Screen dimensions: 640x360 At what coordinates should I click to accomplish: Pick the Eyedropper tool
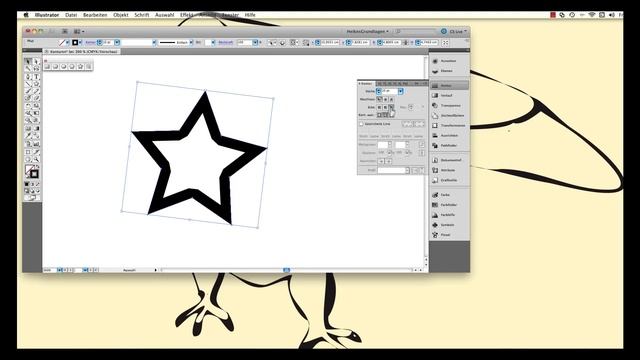click(28, 136)
